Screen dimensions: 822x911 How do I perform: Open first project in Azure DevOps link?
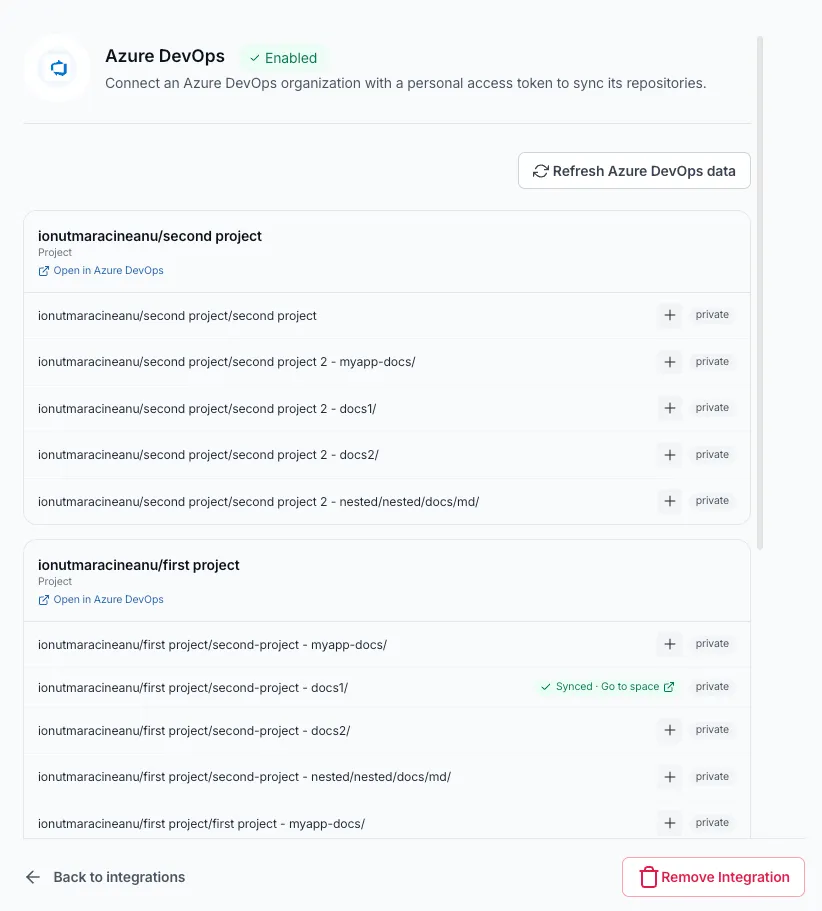101,599
